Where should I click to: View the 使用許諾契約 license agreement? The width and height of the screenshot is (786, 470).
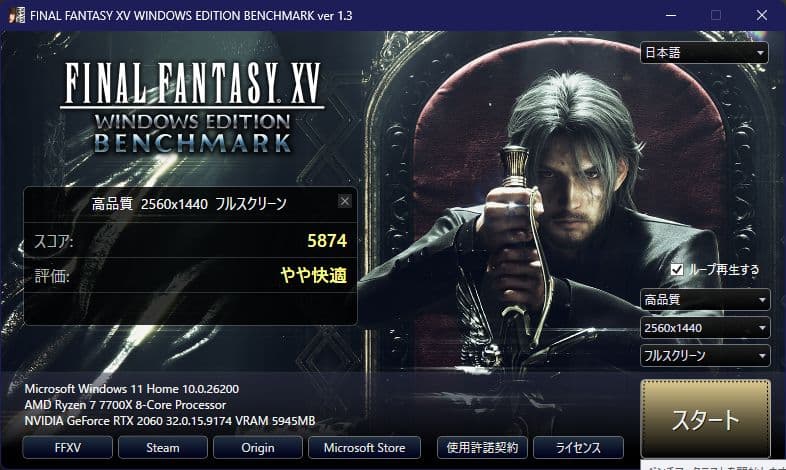coord(482,447)
